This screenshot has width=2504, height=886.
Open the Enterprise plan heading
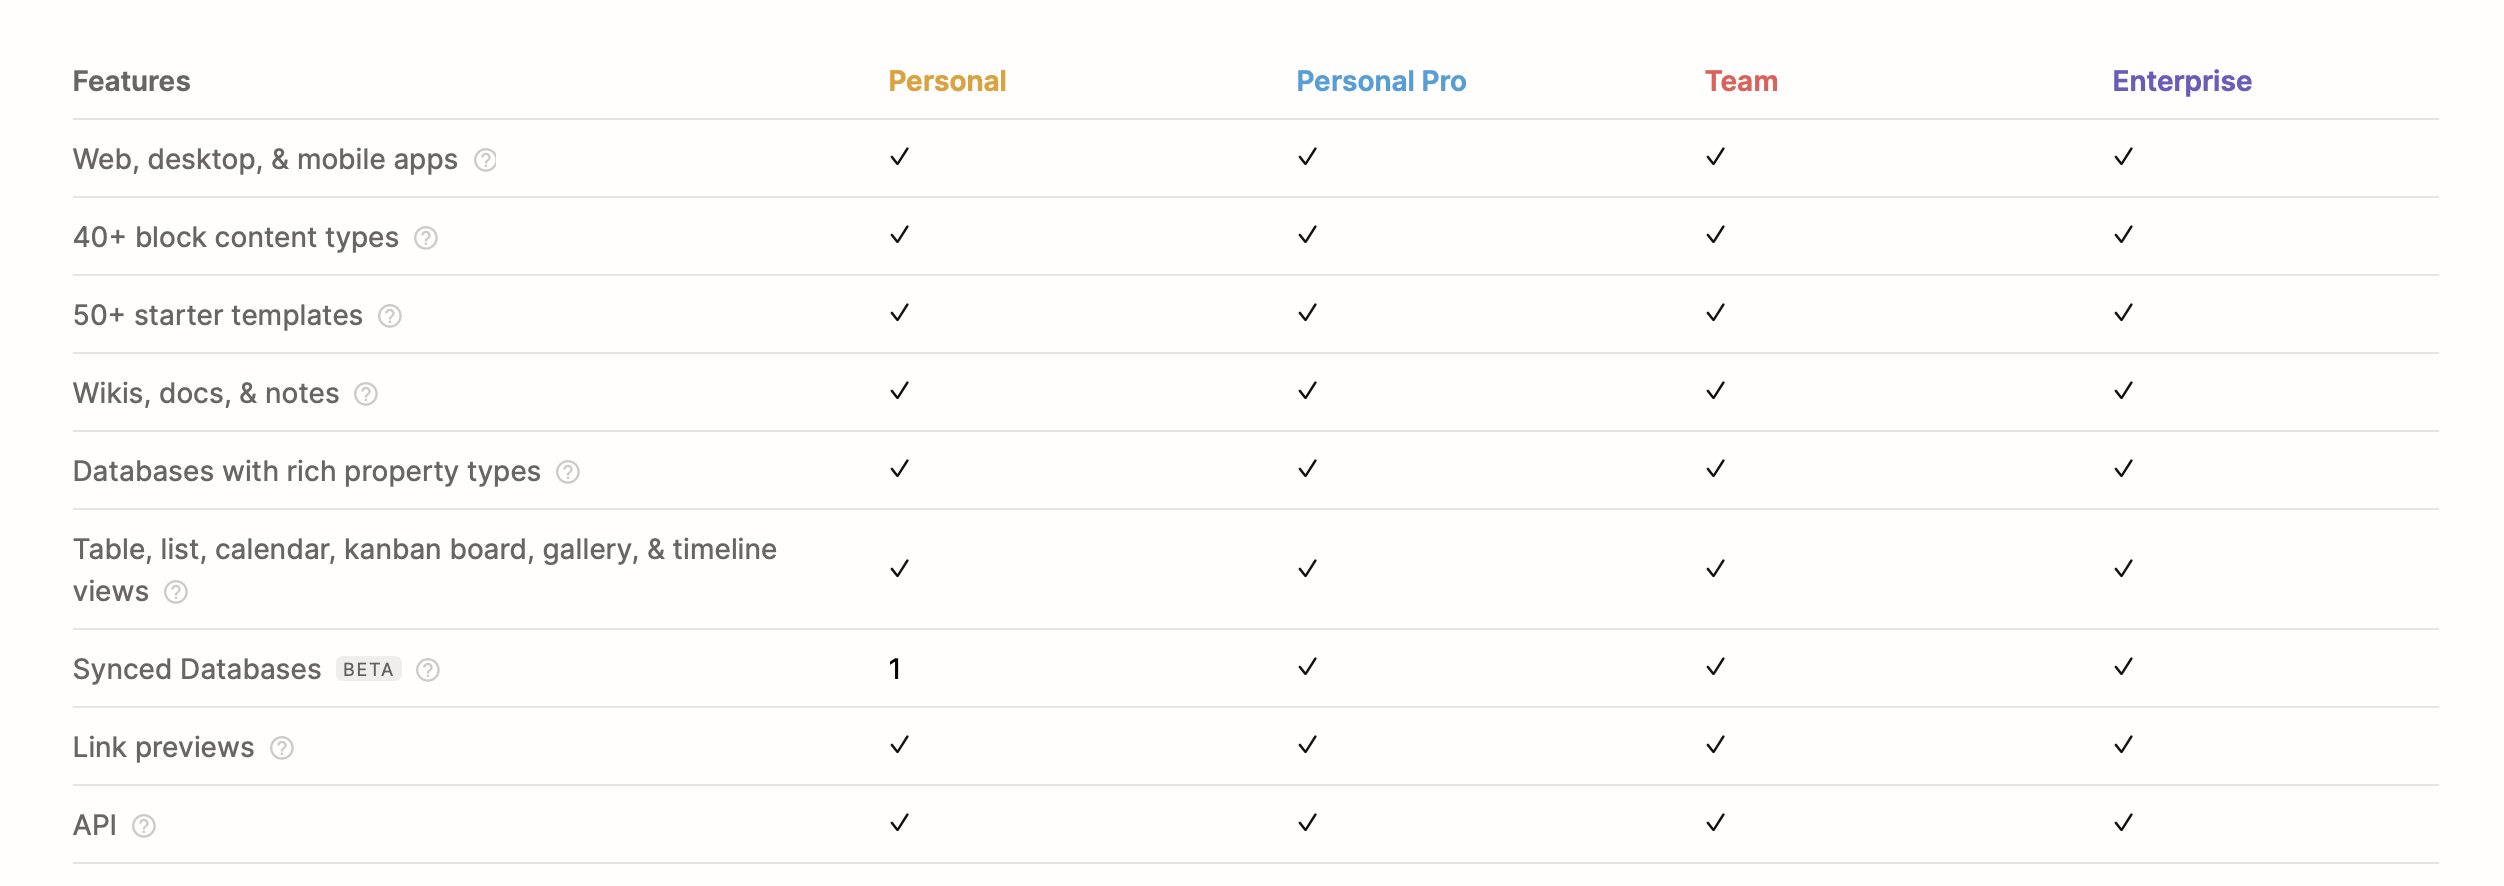point(2182,81)
